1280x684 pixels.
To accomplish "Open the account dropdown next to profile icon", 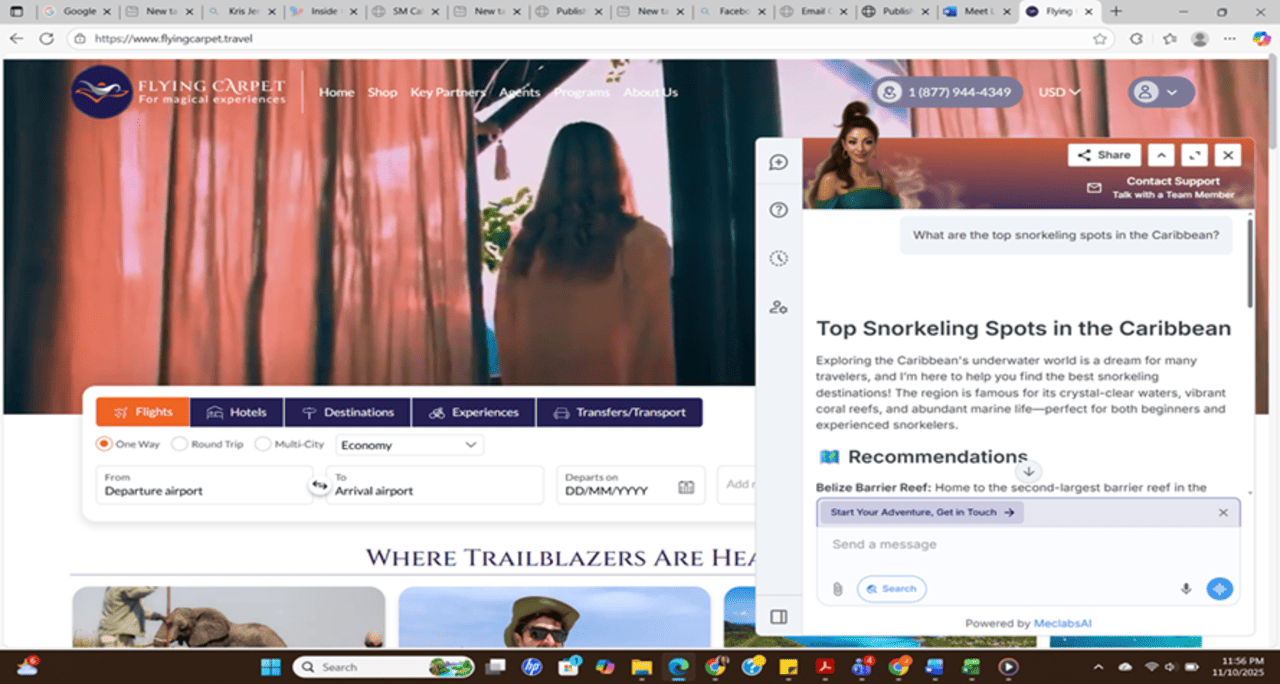I will tap(1174, 91).
